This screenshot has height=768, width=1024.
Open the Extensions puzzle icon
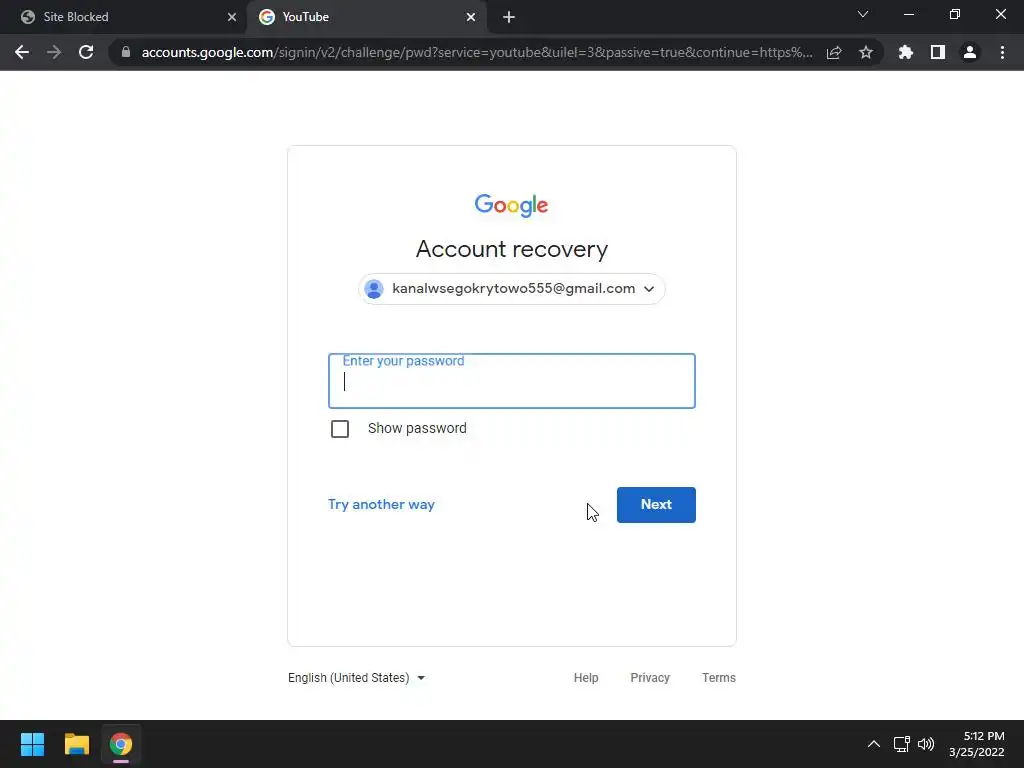[x=905, y=52]
